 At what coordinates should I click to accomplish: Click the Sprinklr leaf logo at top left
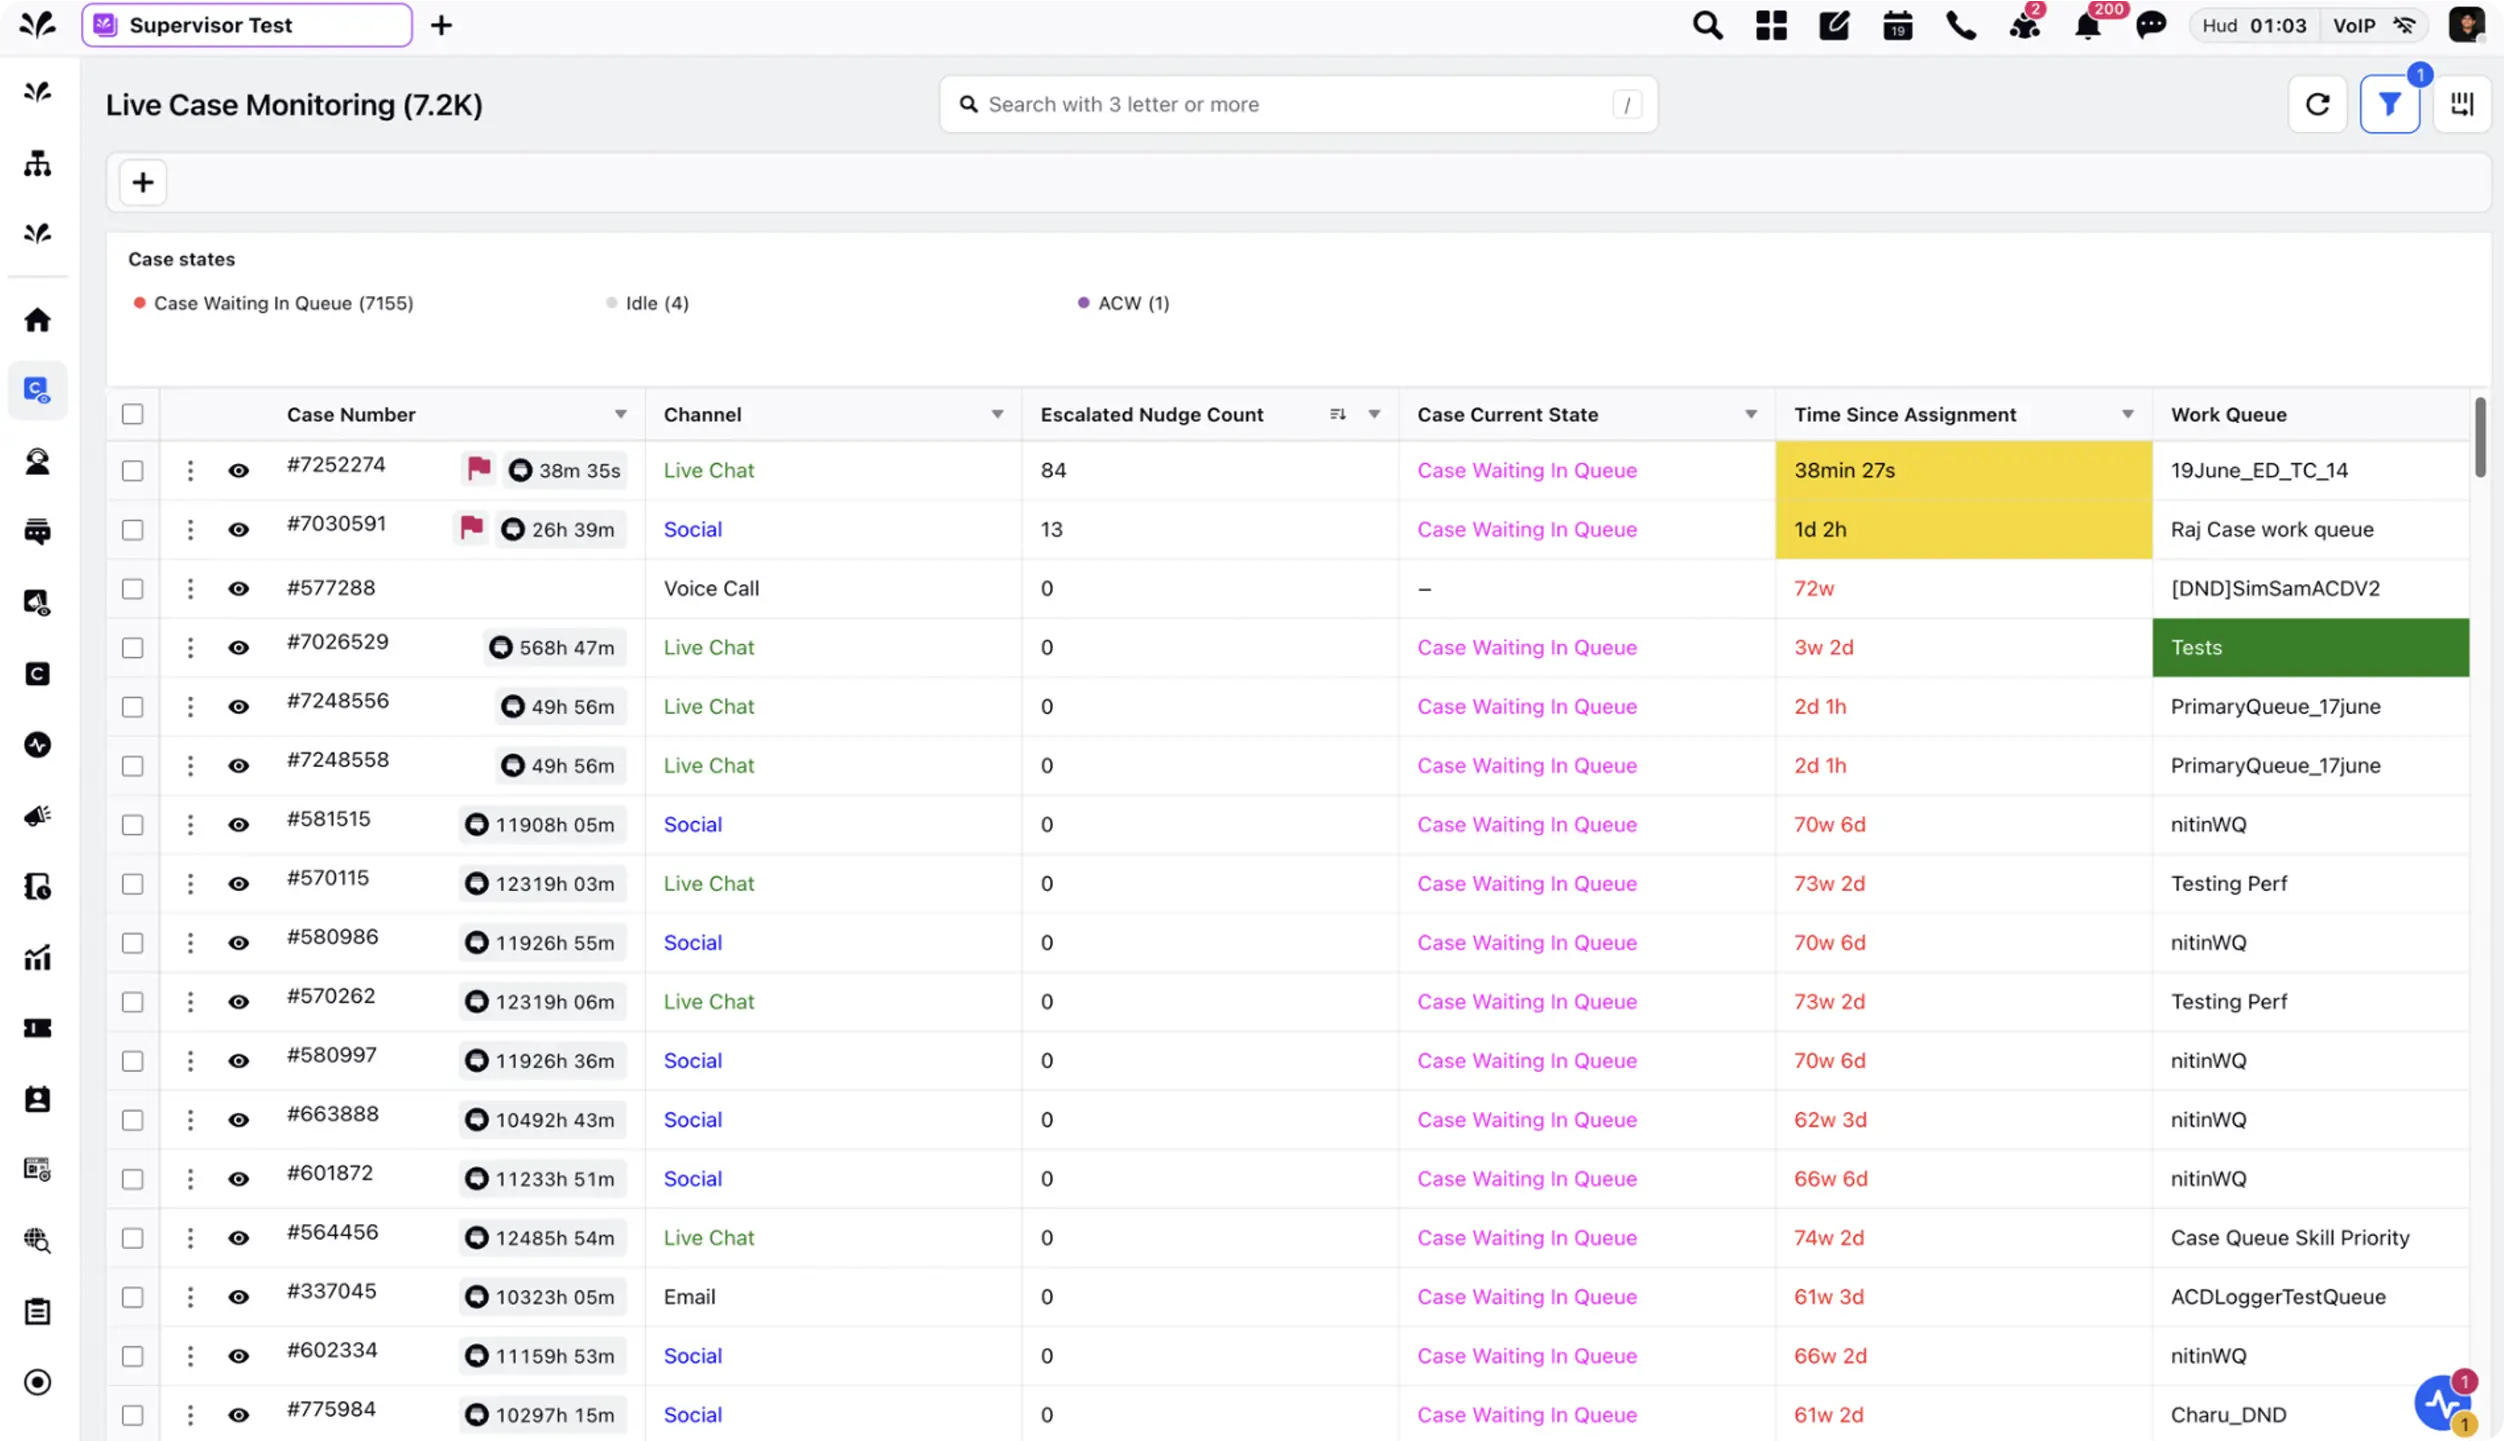pos(38,25)
